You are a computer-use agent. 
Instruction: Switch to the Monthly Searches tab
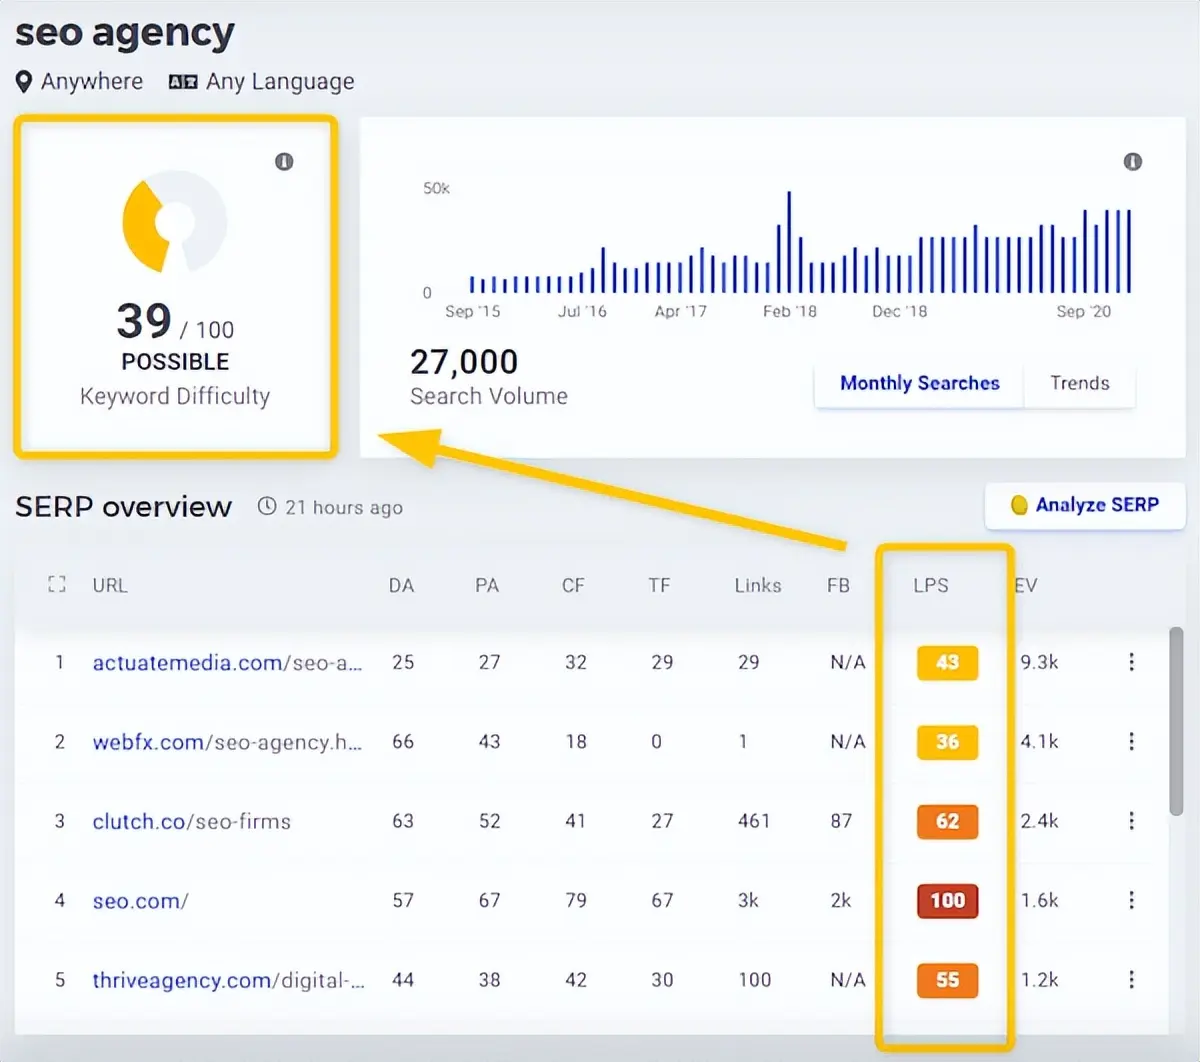click(919, 384)
